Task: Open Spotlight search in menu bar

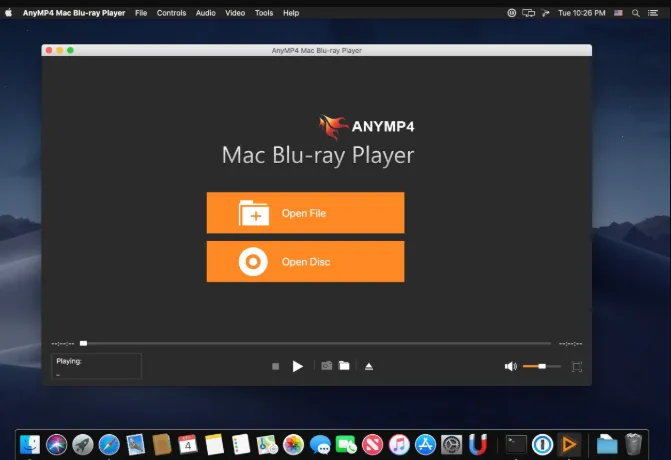Action: coord(636,13)
